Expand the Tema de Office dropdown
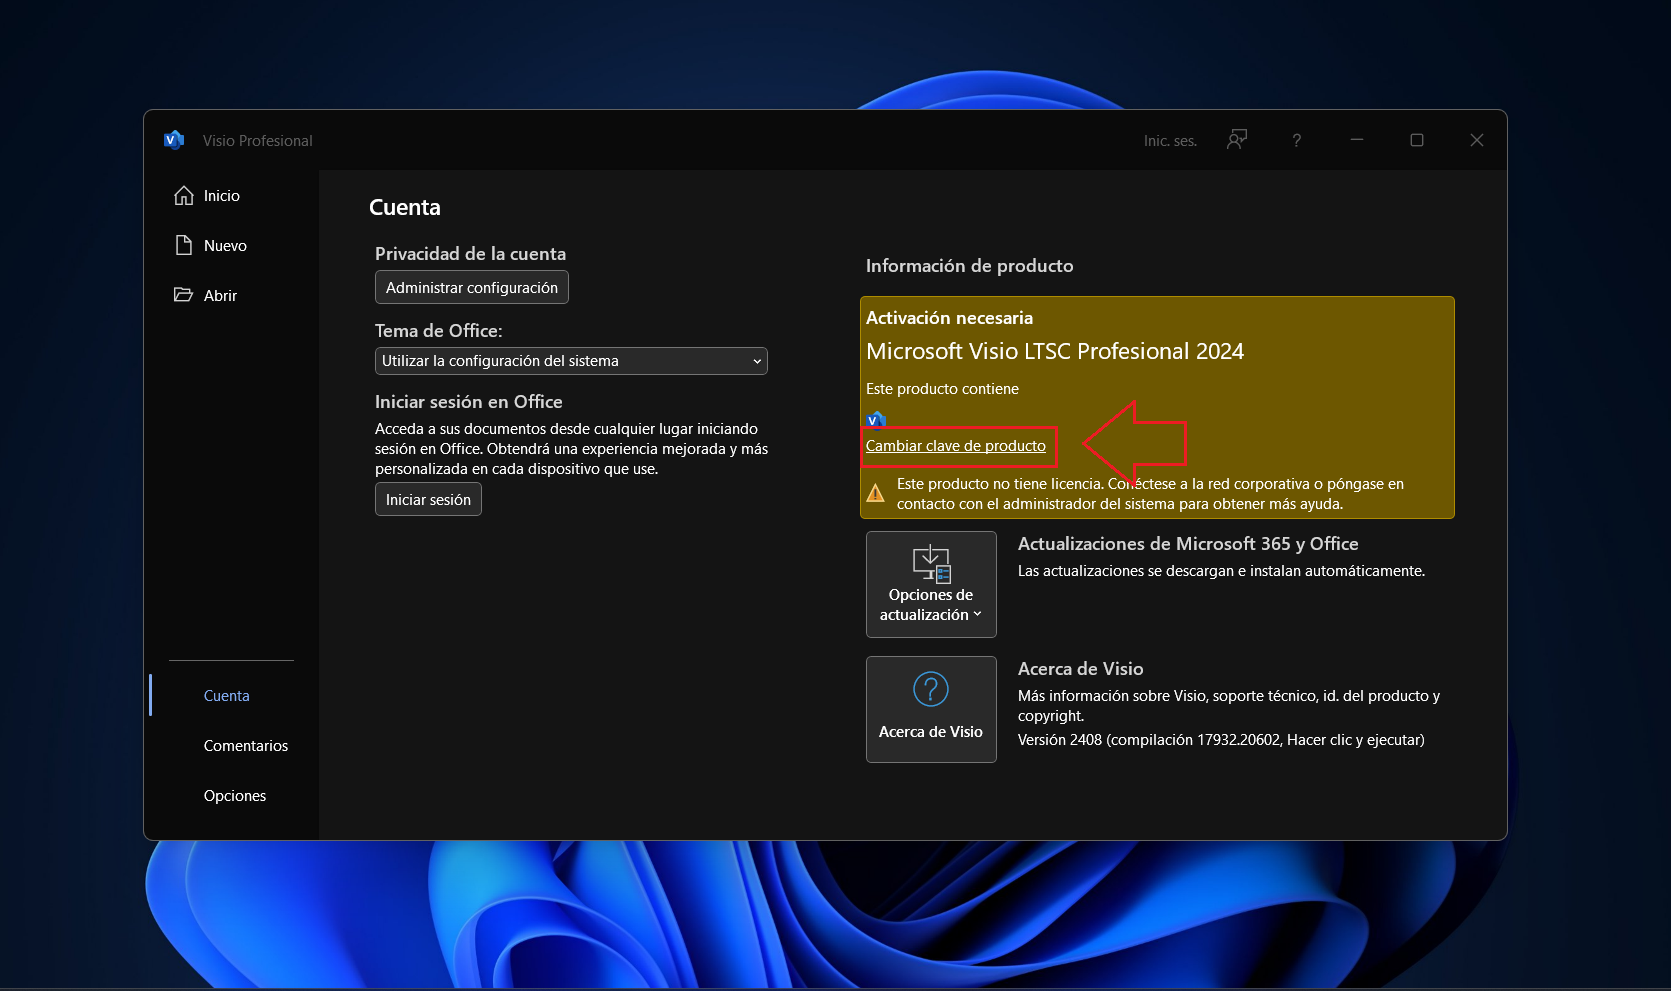This screenshot has width=1671, height=991. [x=571, y=361]
